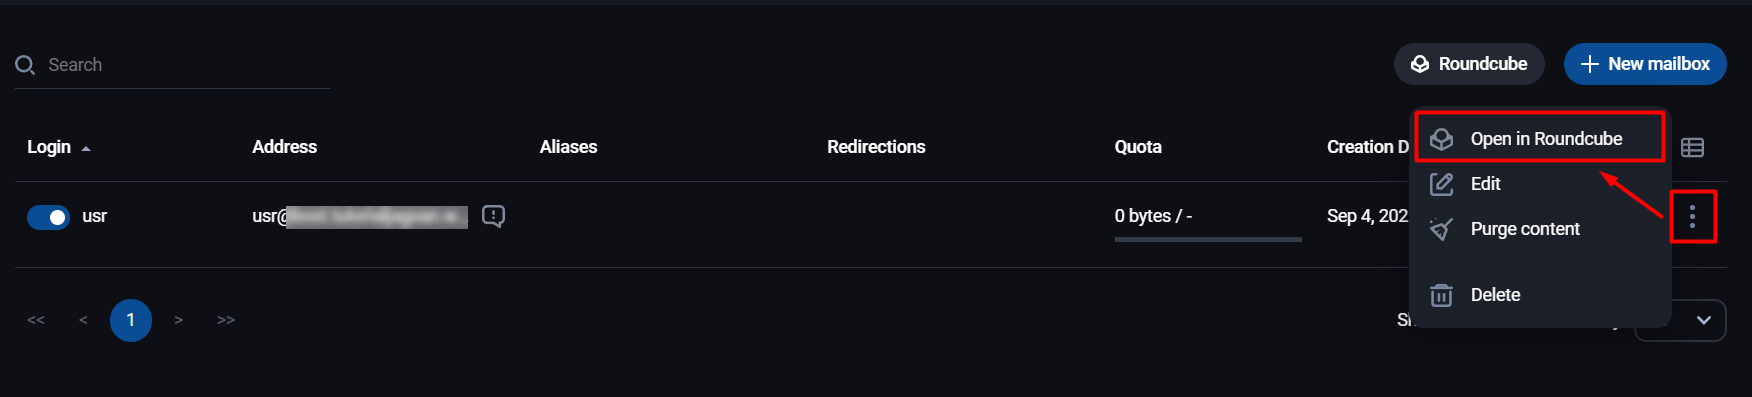
Task: Click the New mailbox button
Action: [1645, 64]
